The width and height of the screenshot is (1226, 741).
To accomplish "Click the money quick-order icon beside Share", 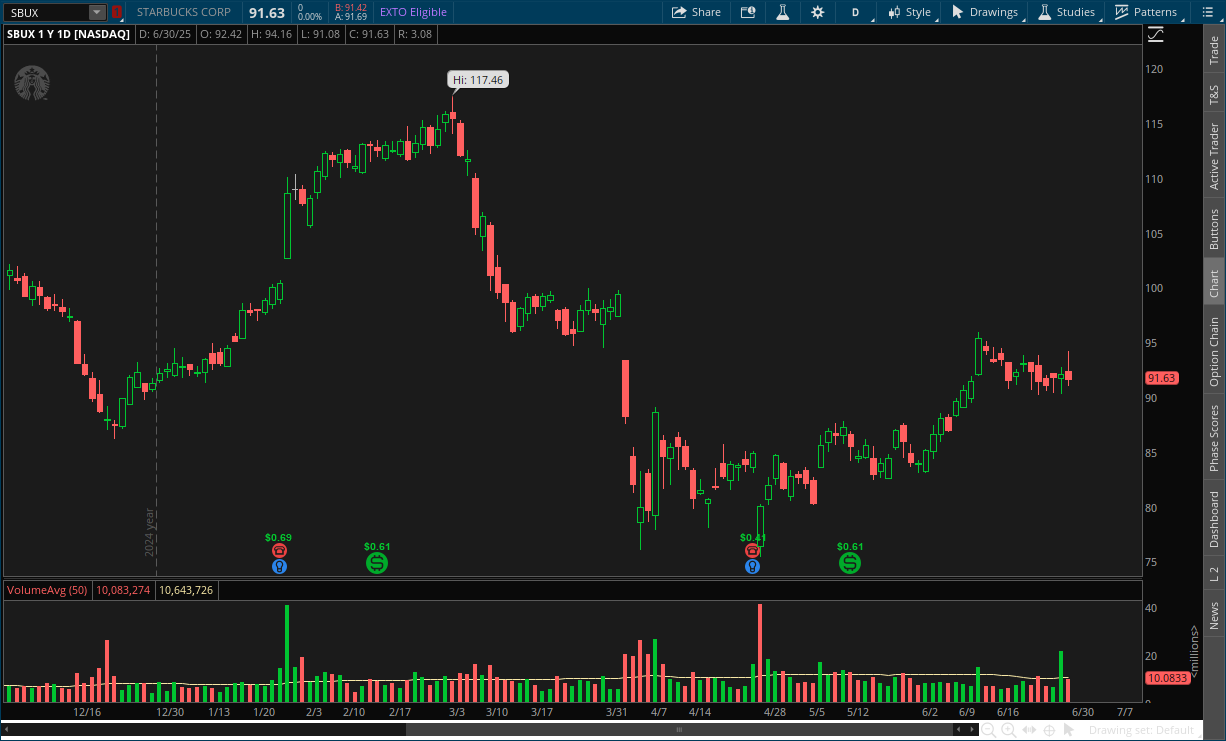I will point(748,12).
